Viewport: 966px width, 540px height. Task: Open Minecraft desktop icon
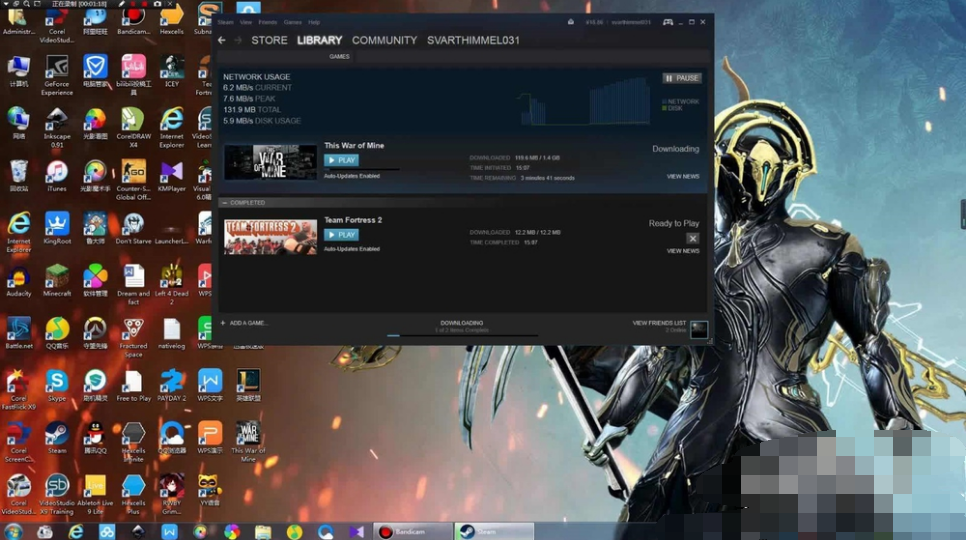click(x=57, y=281)
